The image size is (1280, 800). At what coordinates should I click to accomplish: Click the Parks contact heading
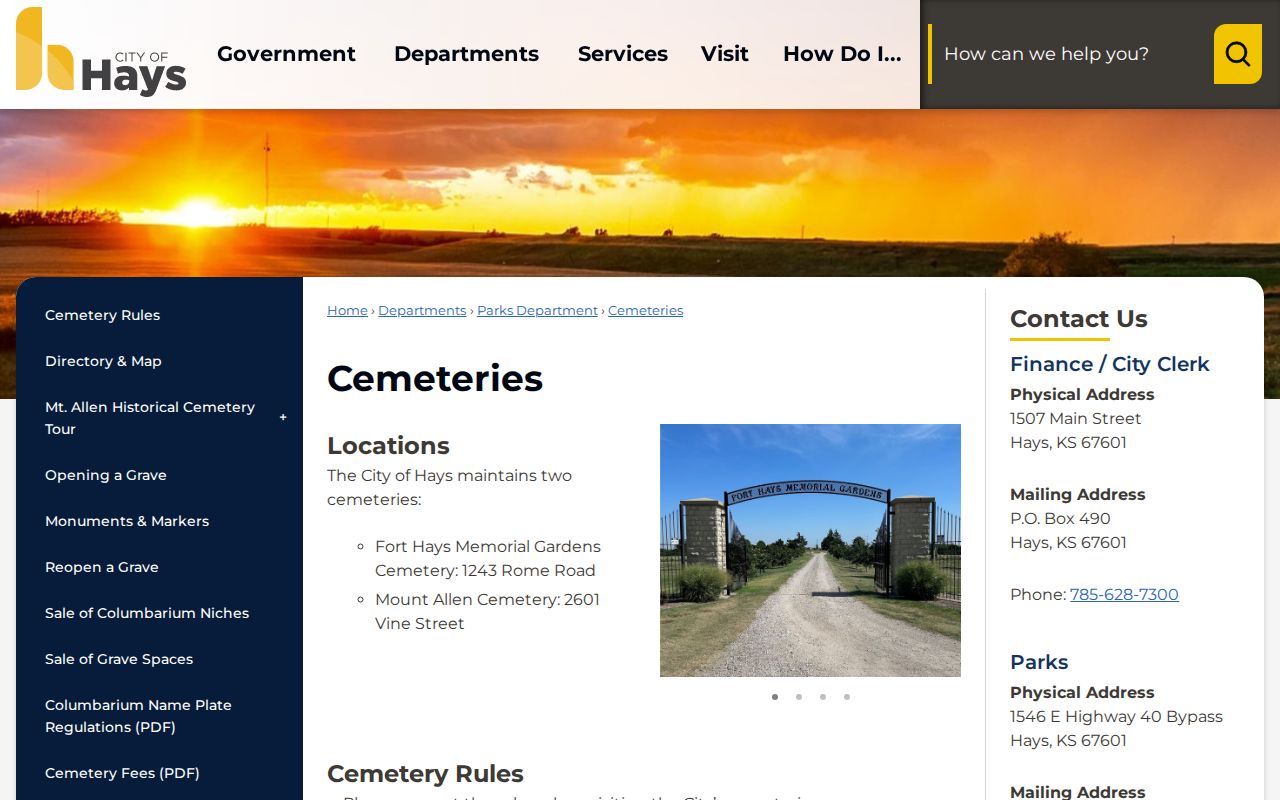point(1039,662)
